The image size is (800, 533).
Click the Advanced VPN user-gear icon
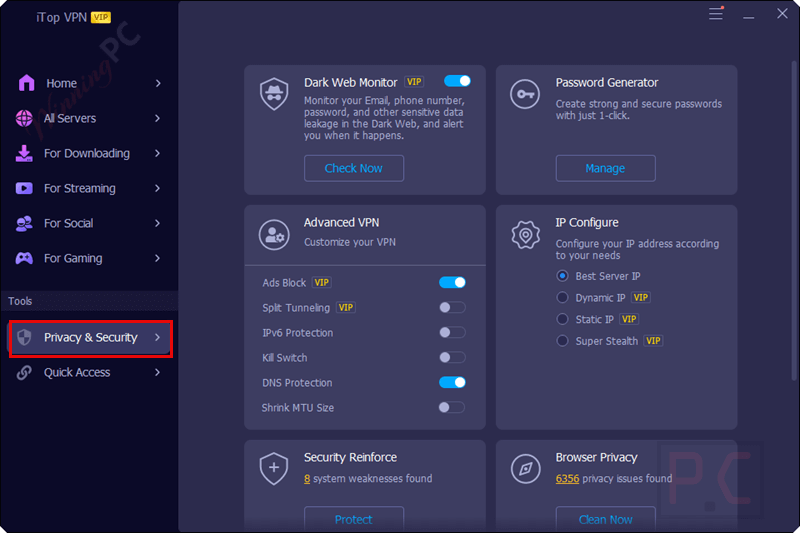pyautogui.click(x=274, y=235)
